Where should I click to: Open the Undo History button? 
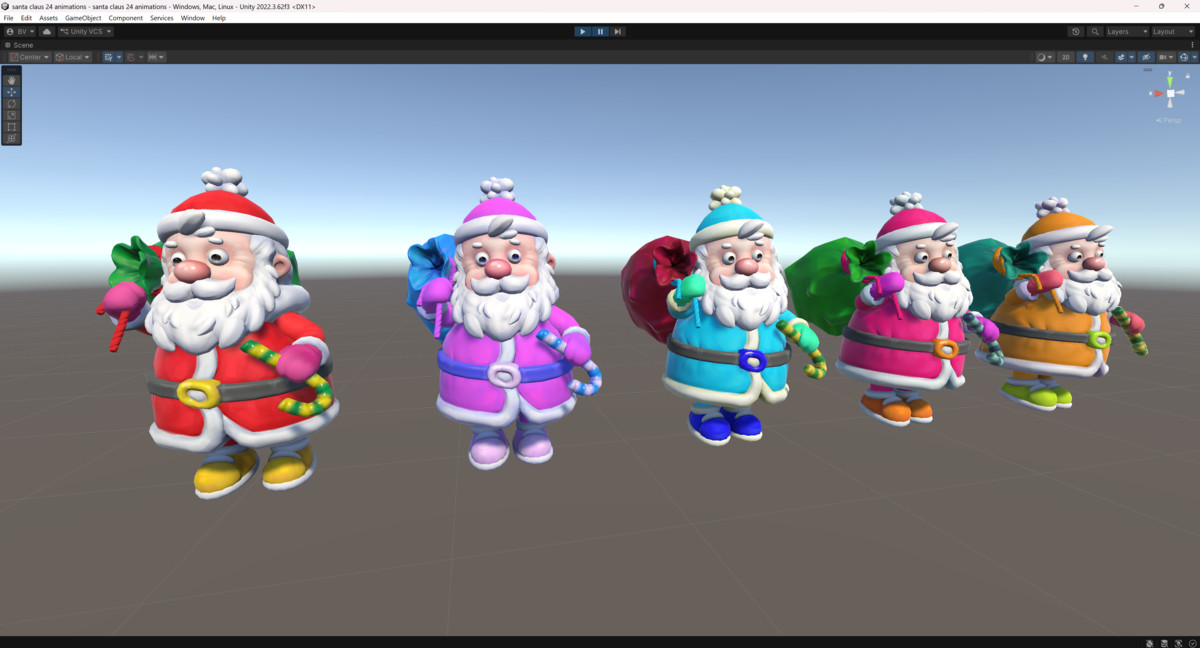tap(1076, 32)
